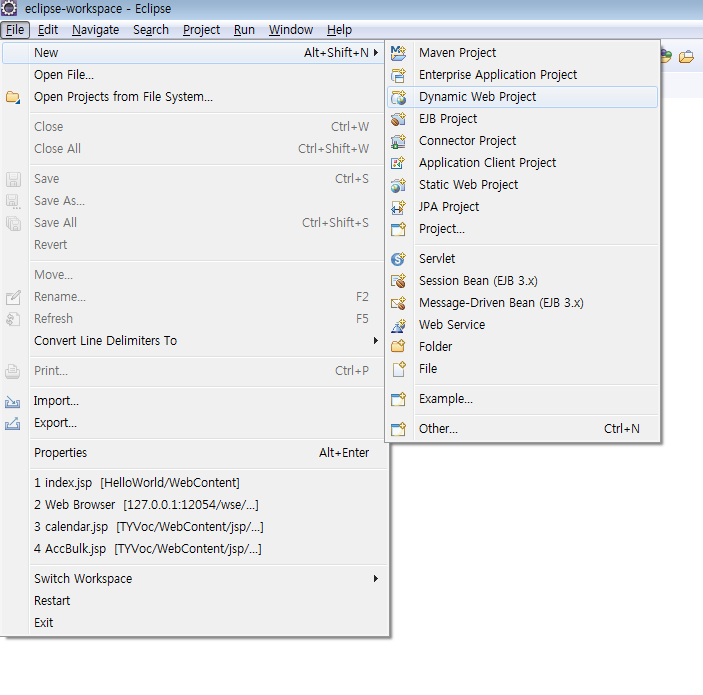
Task: Open recent file 1 index.jsp
Action: 193,483
